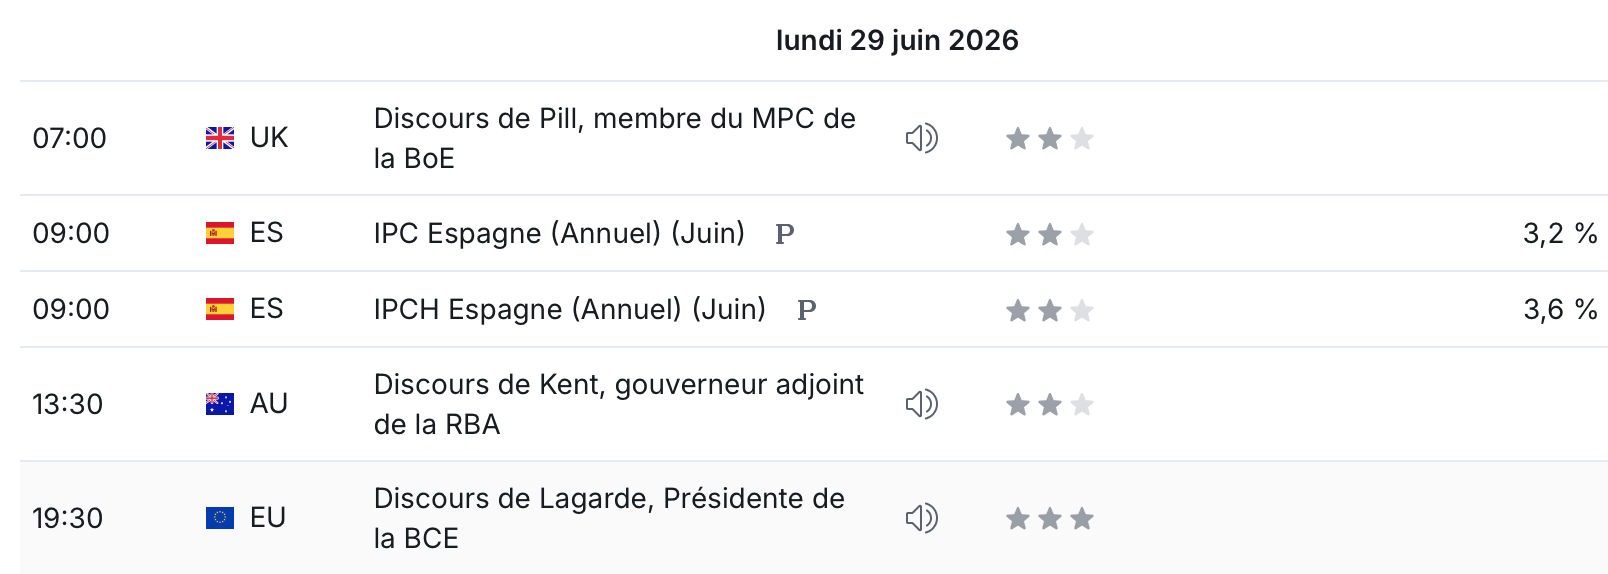This screenshot has height=574, width=1608.
Task: Click the European Union flag icon
Action: coord(220,518)
